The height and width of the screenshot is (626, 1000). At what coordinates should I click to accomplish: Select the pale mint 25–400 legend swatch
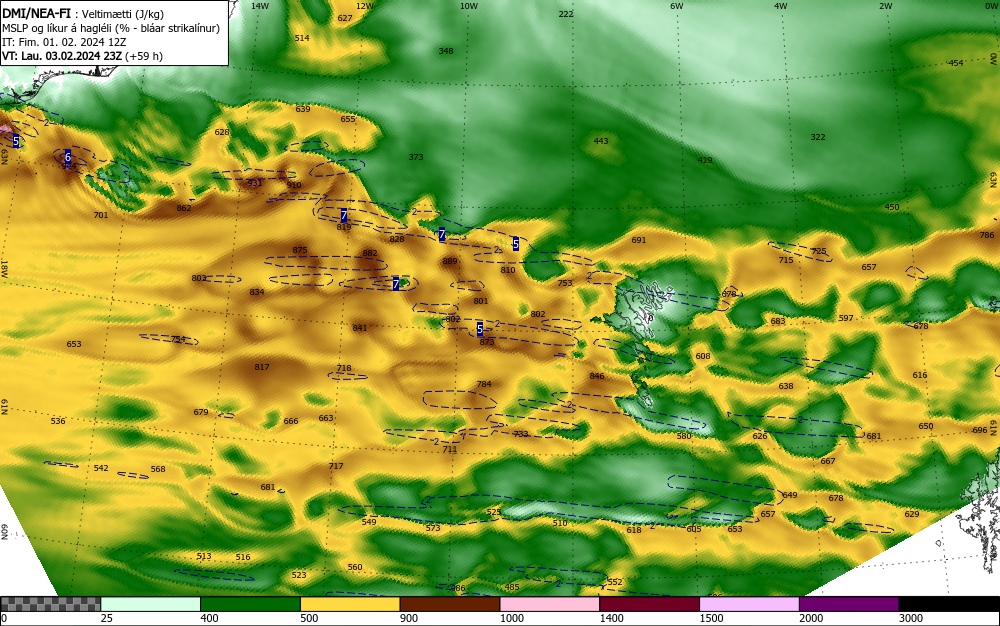coord(150,604)
